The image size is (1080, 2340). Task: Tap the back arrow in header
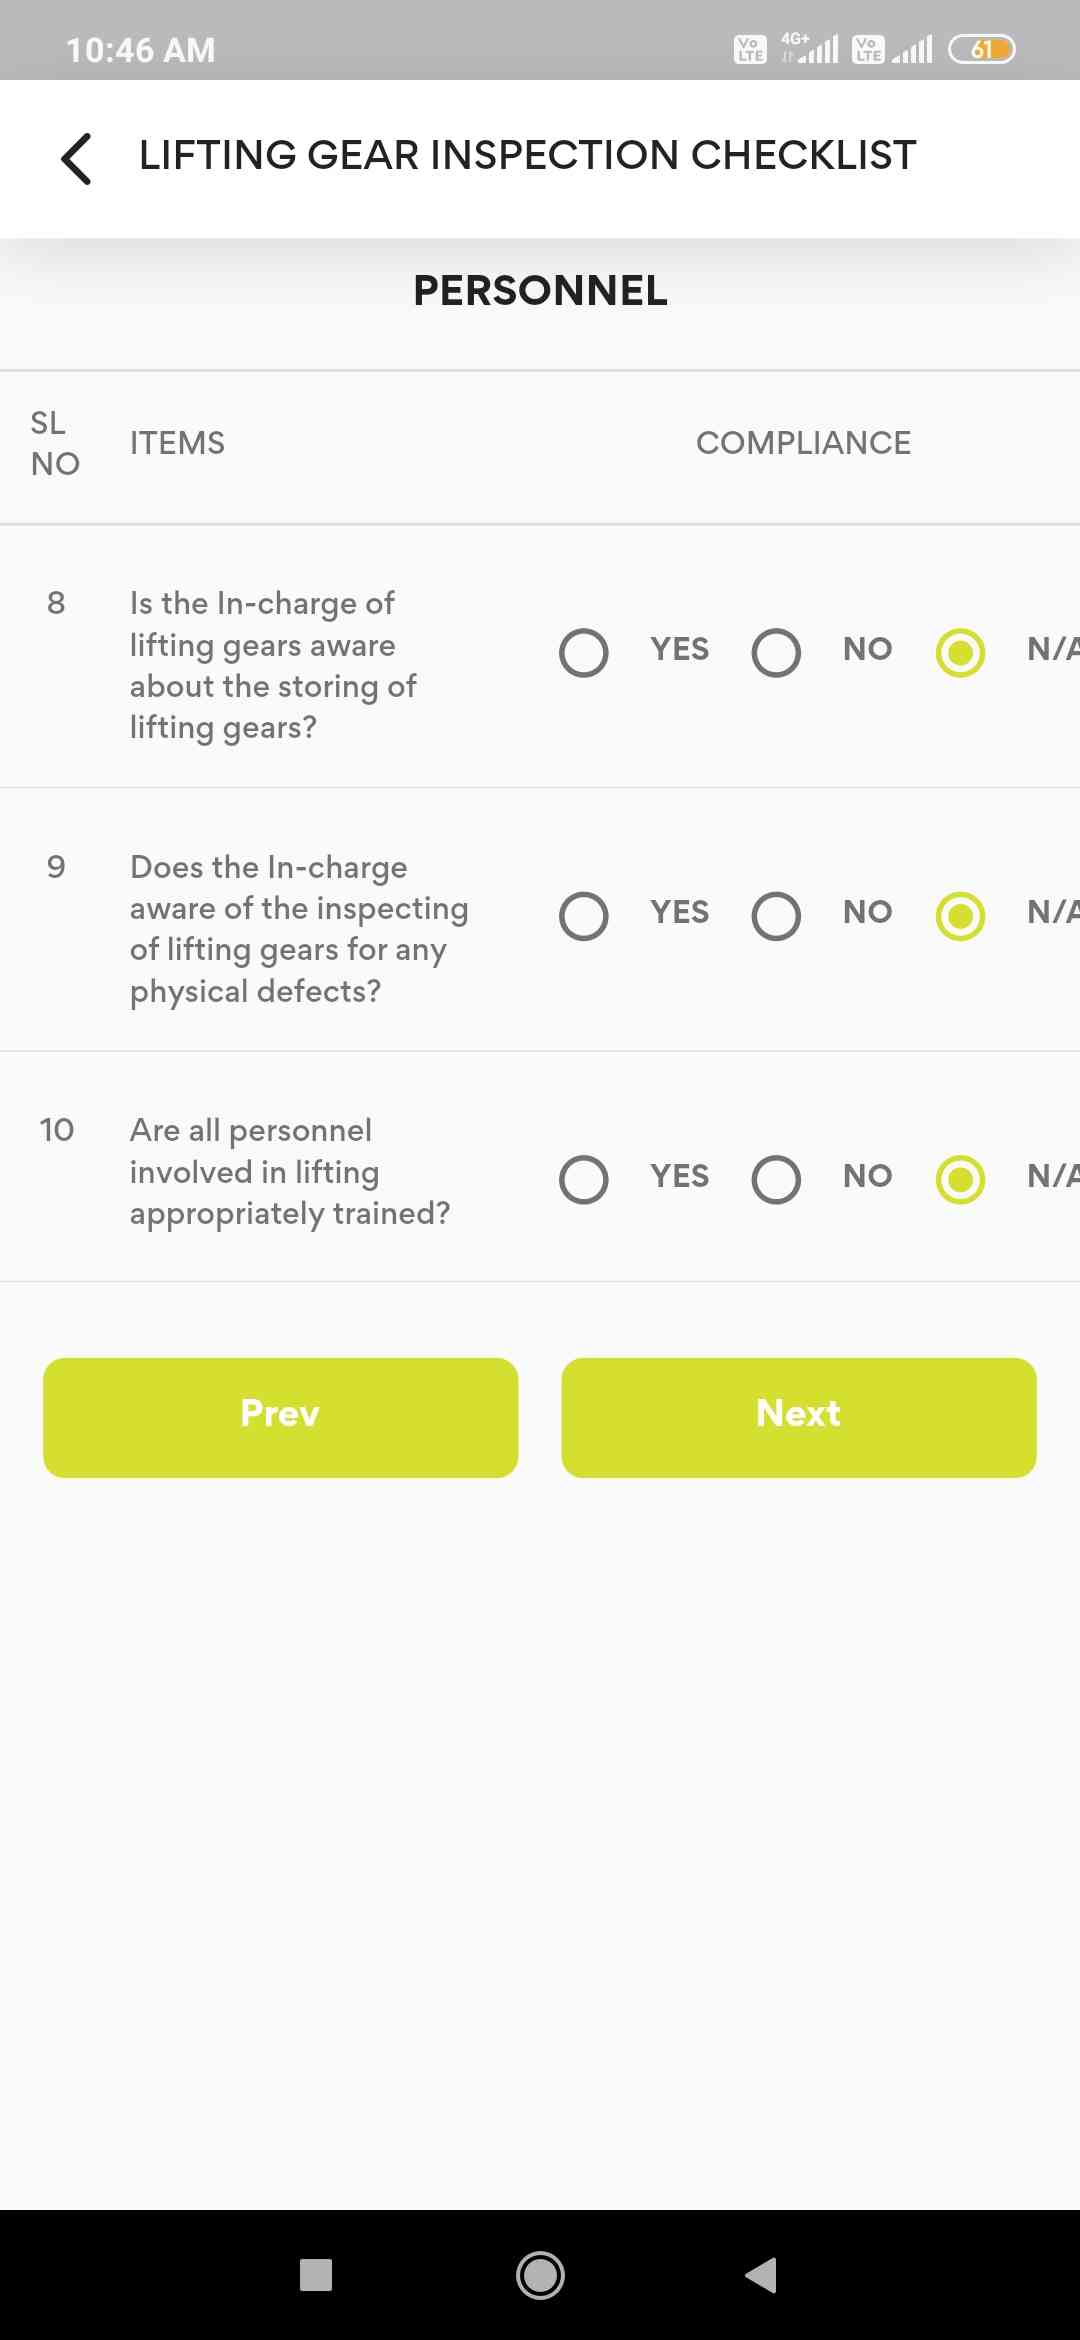77,158
